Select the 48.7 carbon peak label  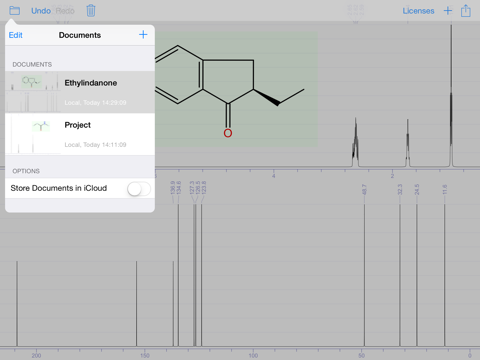click(x=364, y=189)
